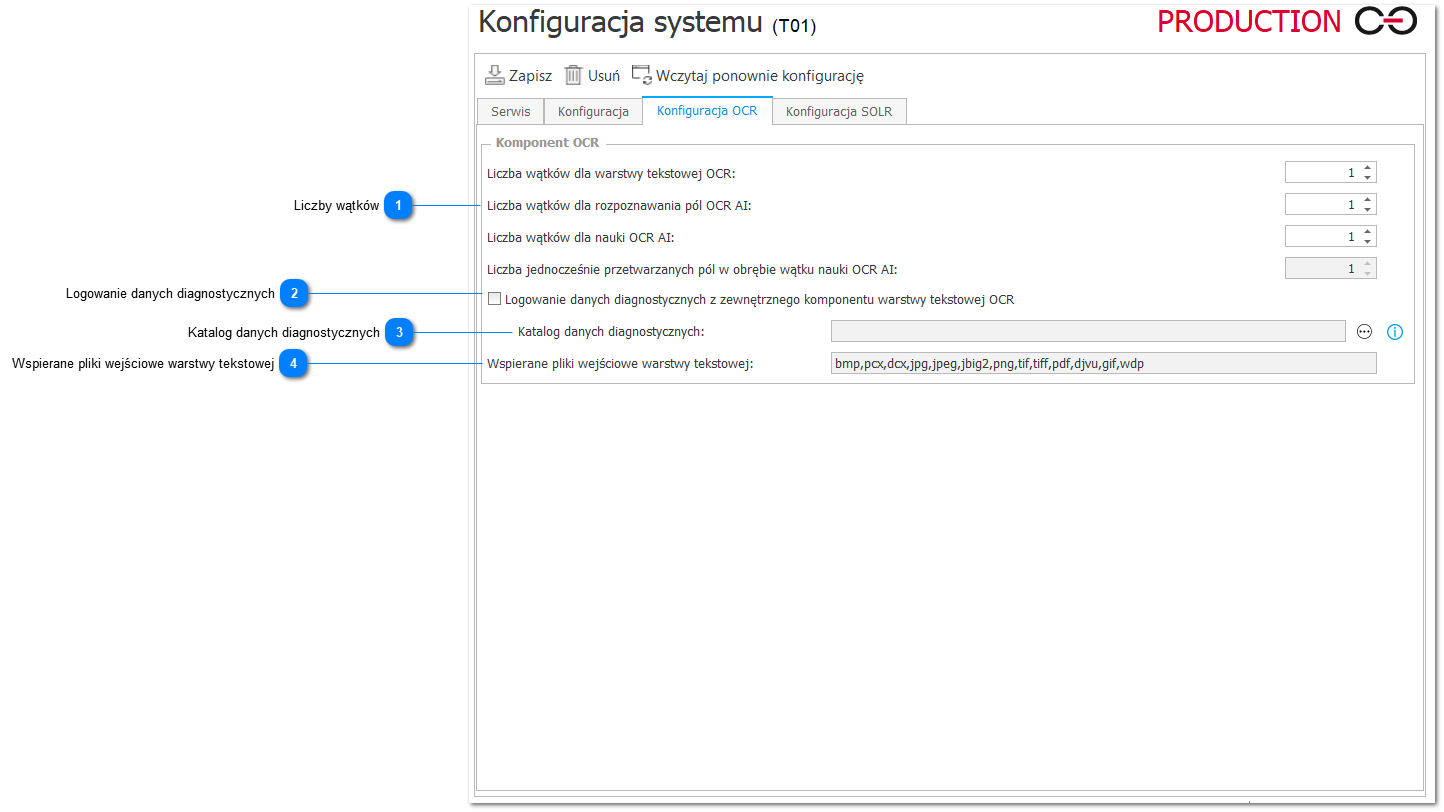Increase thread count for rozpoznawania pól OCR AI

click(1367, 199)
